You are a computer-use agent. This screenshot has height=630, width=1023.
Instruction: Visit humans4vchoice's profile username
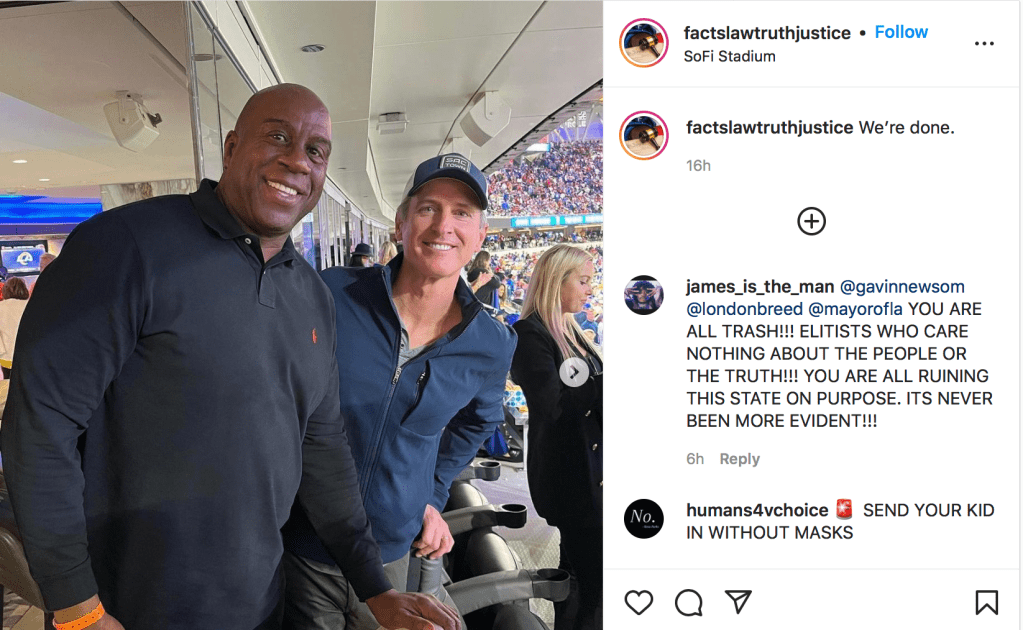tap(756, 510)
